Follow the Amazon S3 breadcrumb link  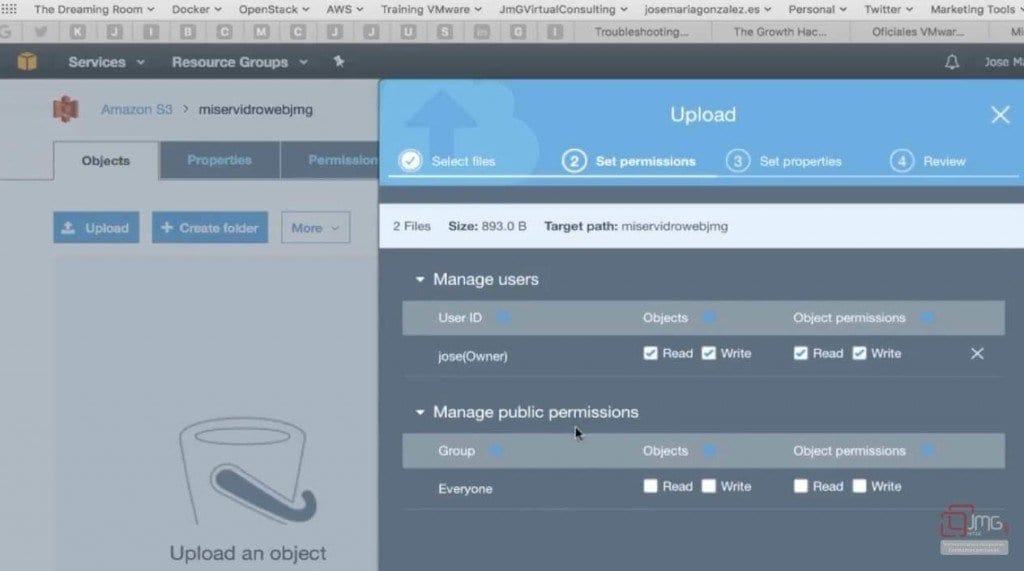(136, 109)
